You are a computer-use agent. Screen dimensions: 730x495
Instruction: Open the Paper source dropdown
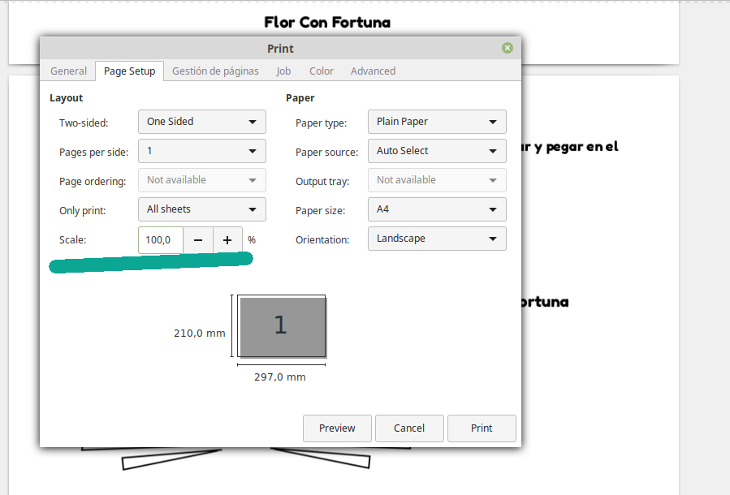436,151
